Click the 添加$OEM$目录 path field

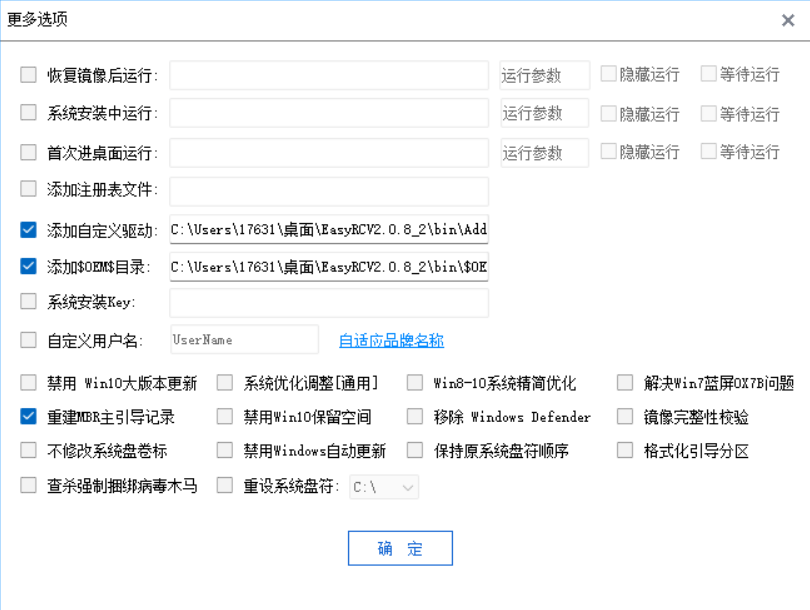point(329,267)
